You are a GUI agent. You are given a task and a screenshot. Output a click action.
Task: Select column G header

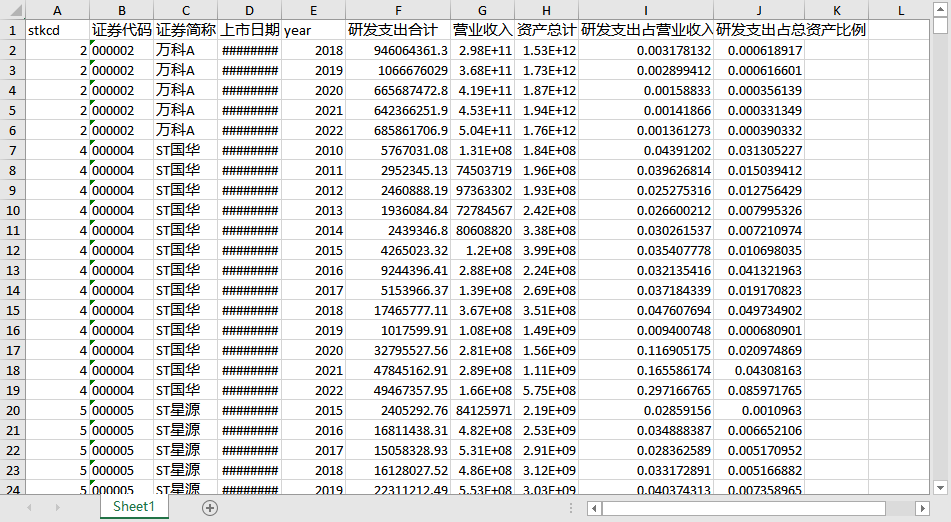pos(482,10)
